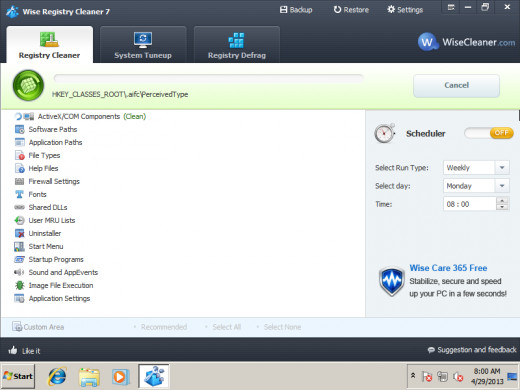Click the scan progress bar
The width and height of the screenshot is (520, 390).
[209, 79]
